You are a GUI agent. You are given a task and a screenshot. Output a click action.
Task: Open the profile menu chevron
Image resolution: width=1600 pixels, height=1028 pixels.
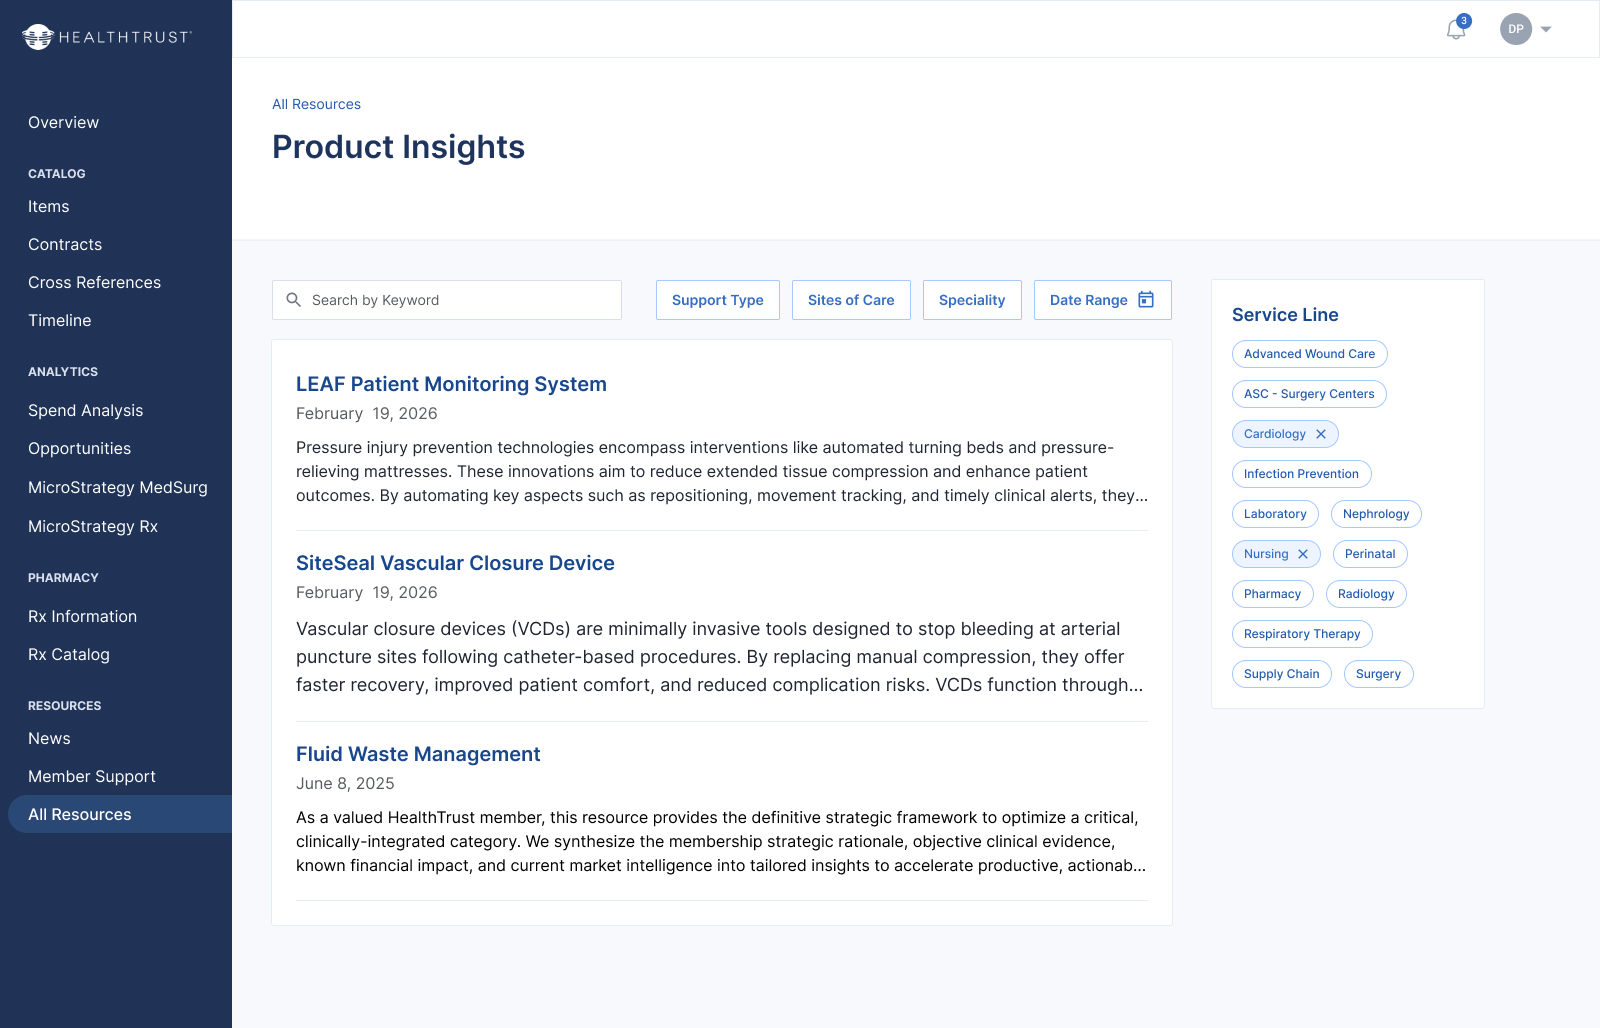pos(1546,29)
